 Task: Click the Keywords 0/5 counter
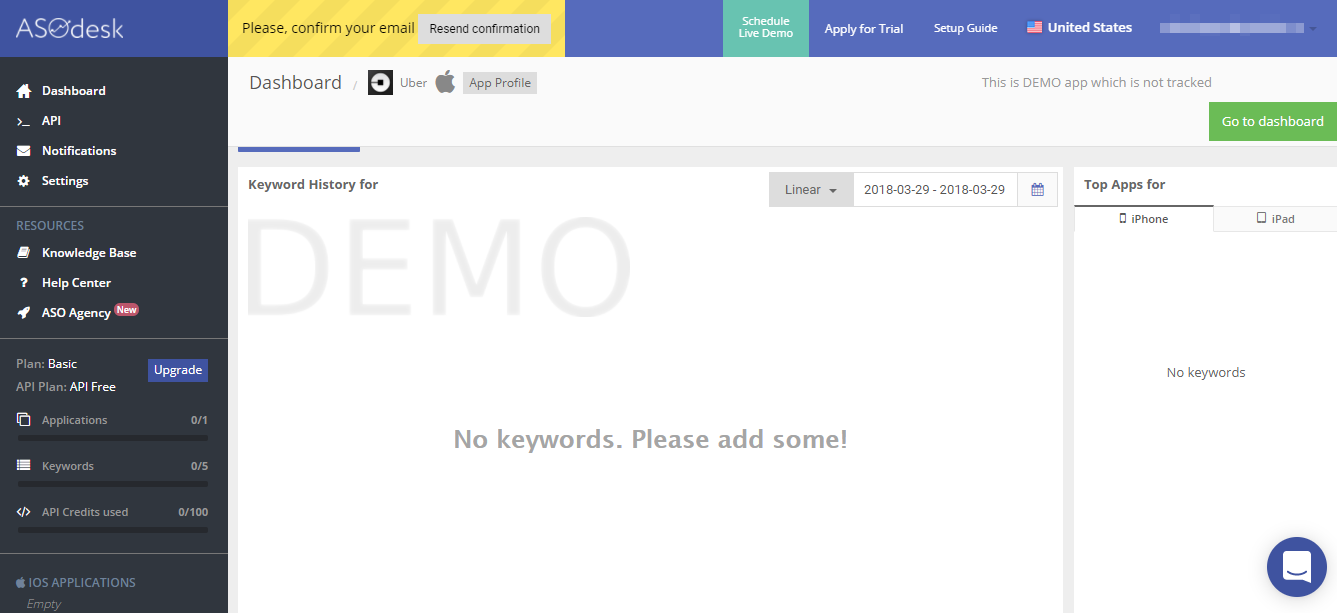[x=199, y=466]
